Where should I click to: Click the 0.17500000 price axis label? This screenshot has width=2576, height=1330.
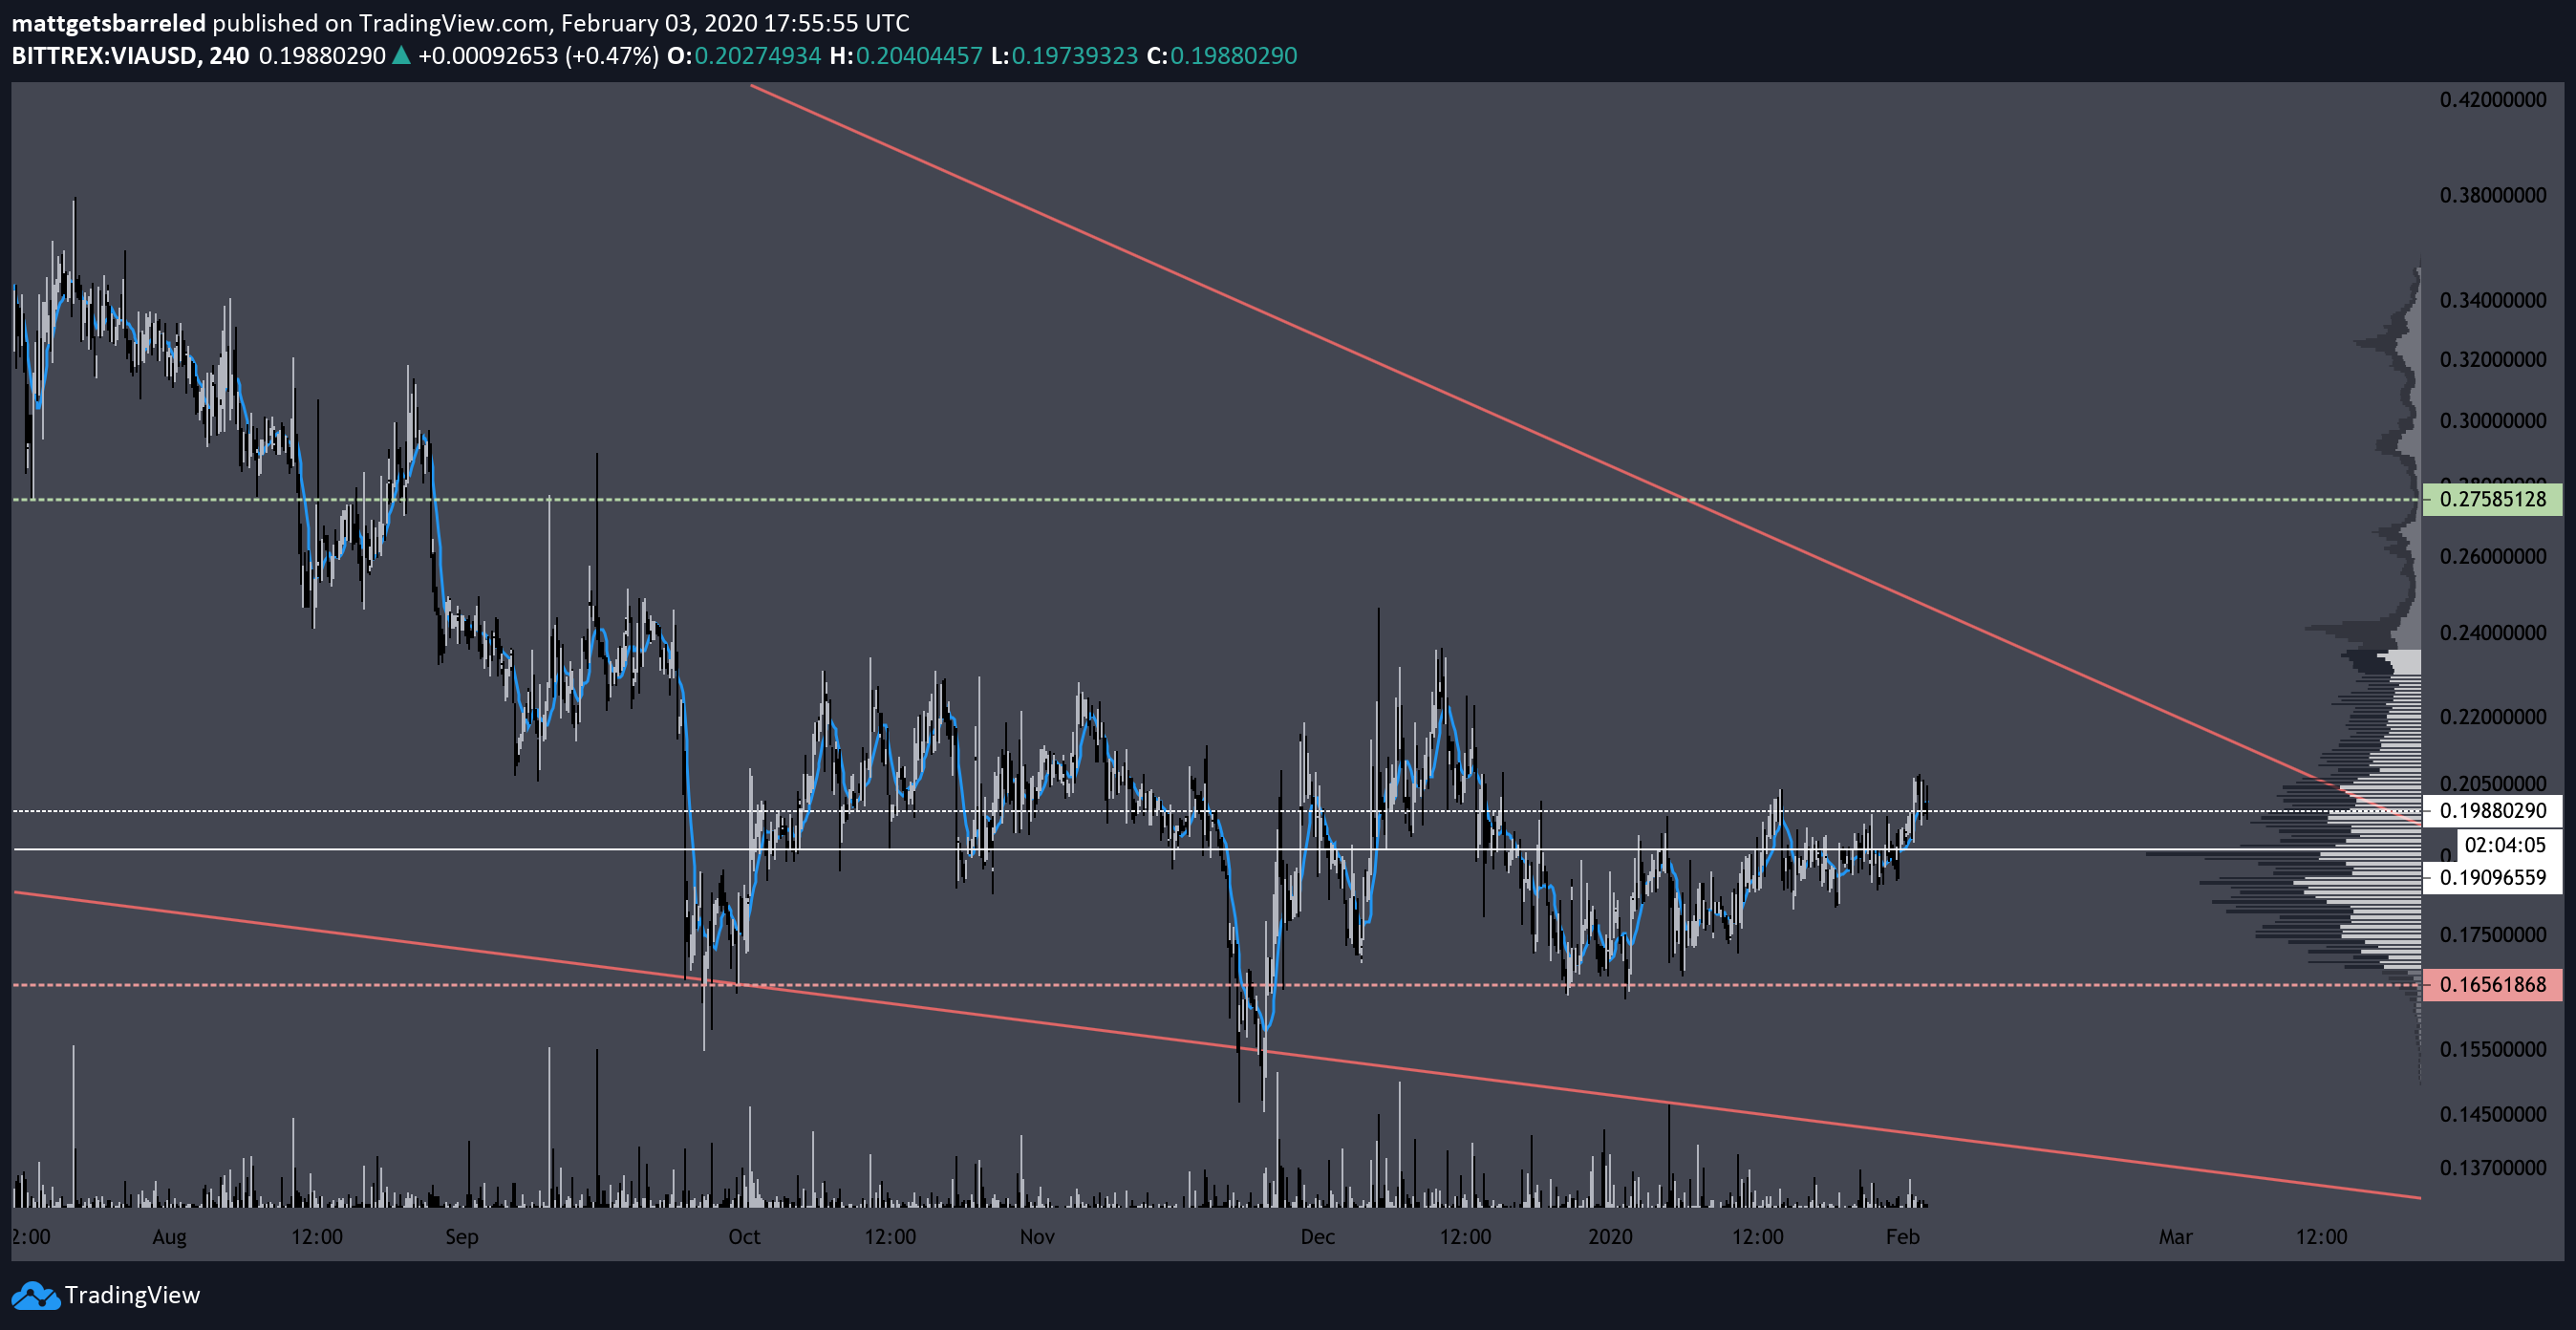2492,935
